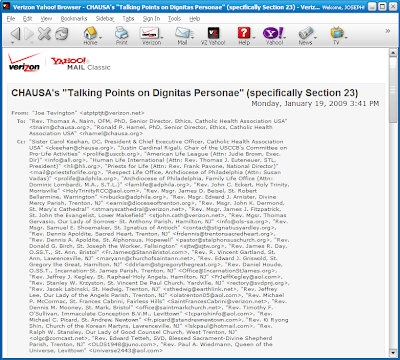Click Cc address prolife@usccb.org

(x=111, y=154)
